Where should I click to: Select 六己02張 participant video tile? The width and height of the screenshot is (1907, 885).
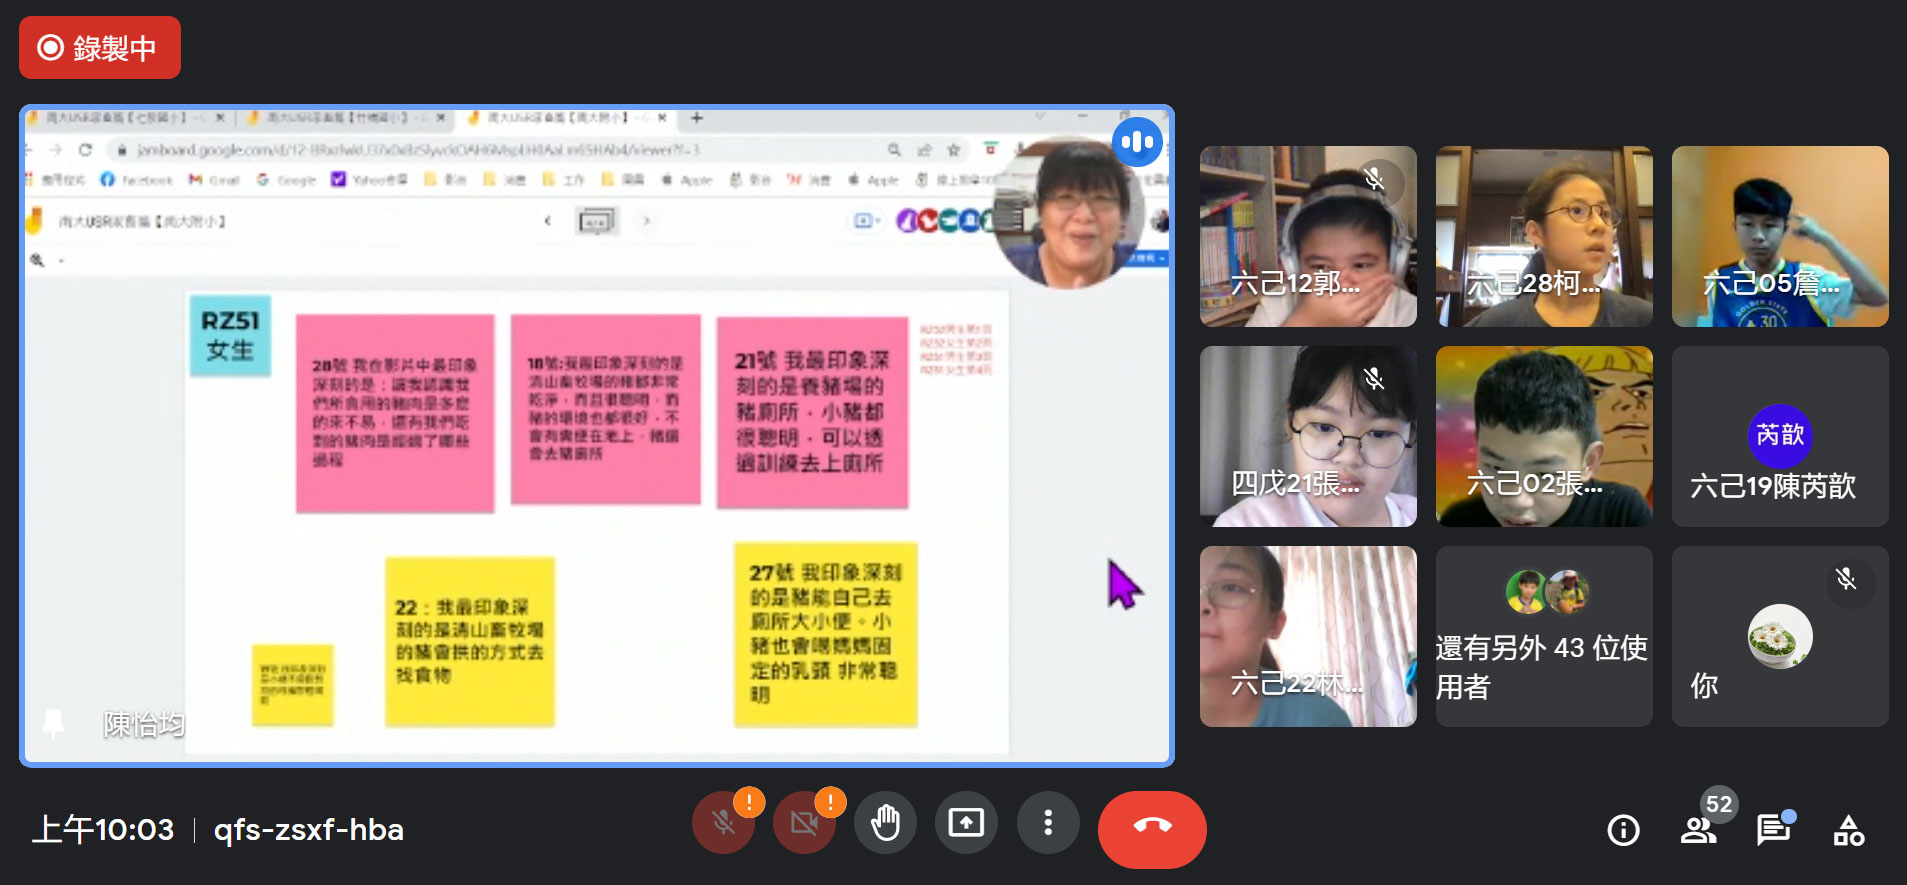click(x=1544, y=436)
